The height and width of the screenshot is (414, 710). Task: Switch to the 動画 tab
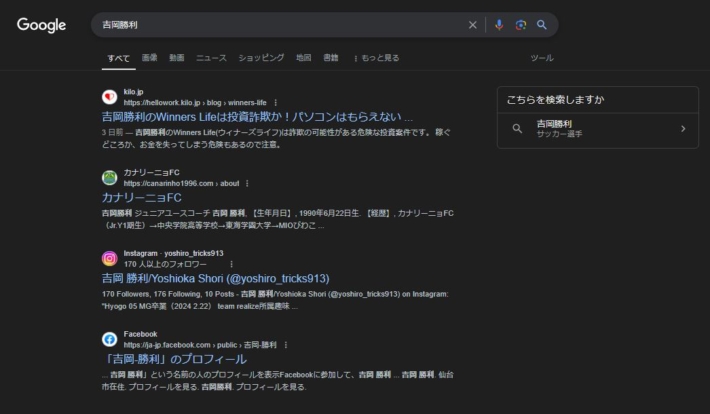coord(177,58)
